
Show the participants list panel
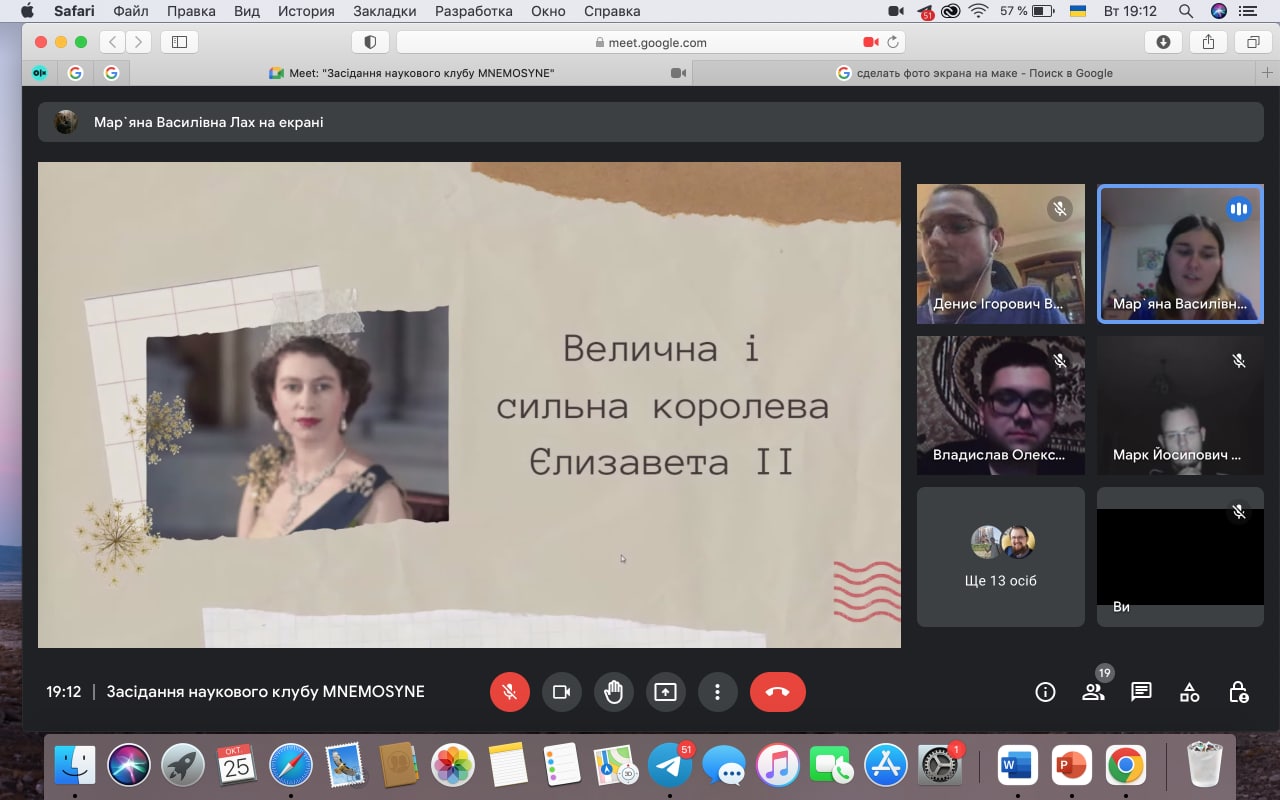[1093, 692]
